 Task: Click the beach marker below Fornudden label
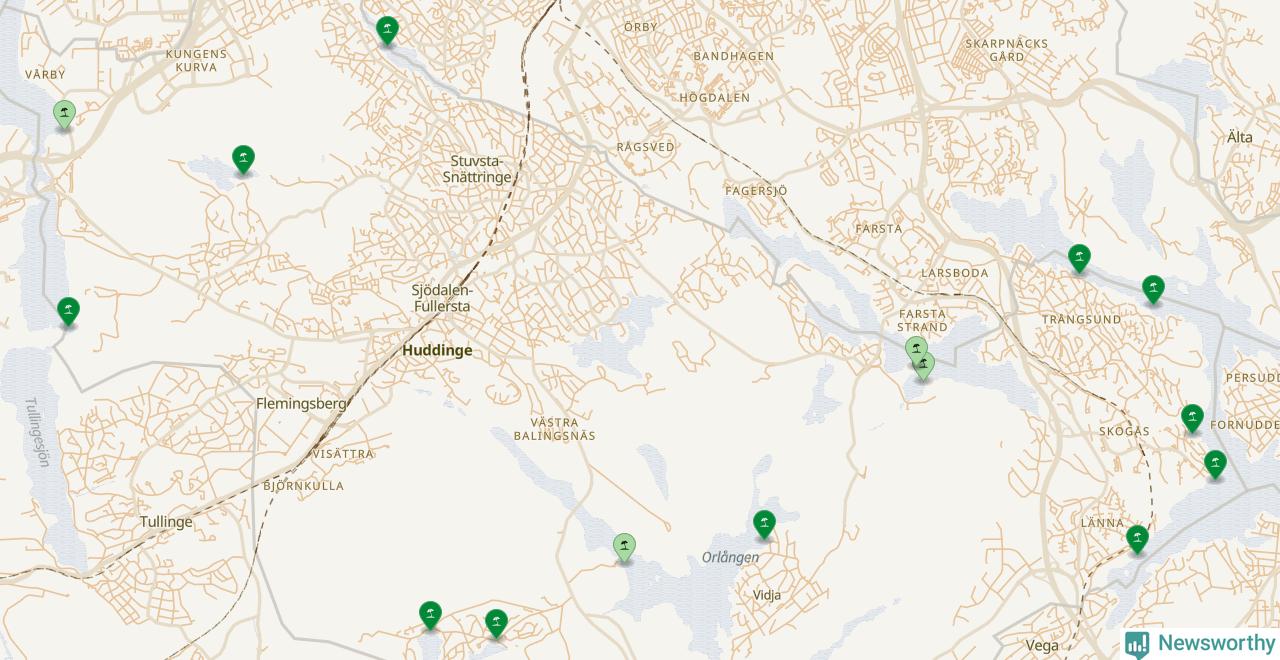tap(1215, 464)
